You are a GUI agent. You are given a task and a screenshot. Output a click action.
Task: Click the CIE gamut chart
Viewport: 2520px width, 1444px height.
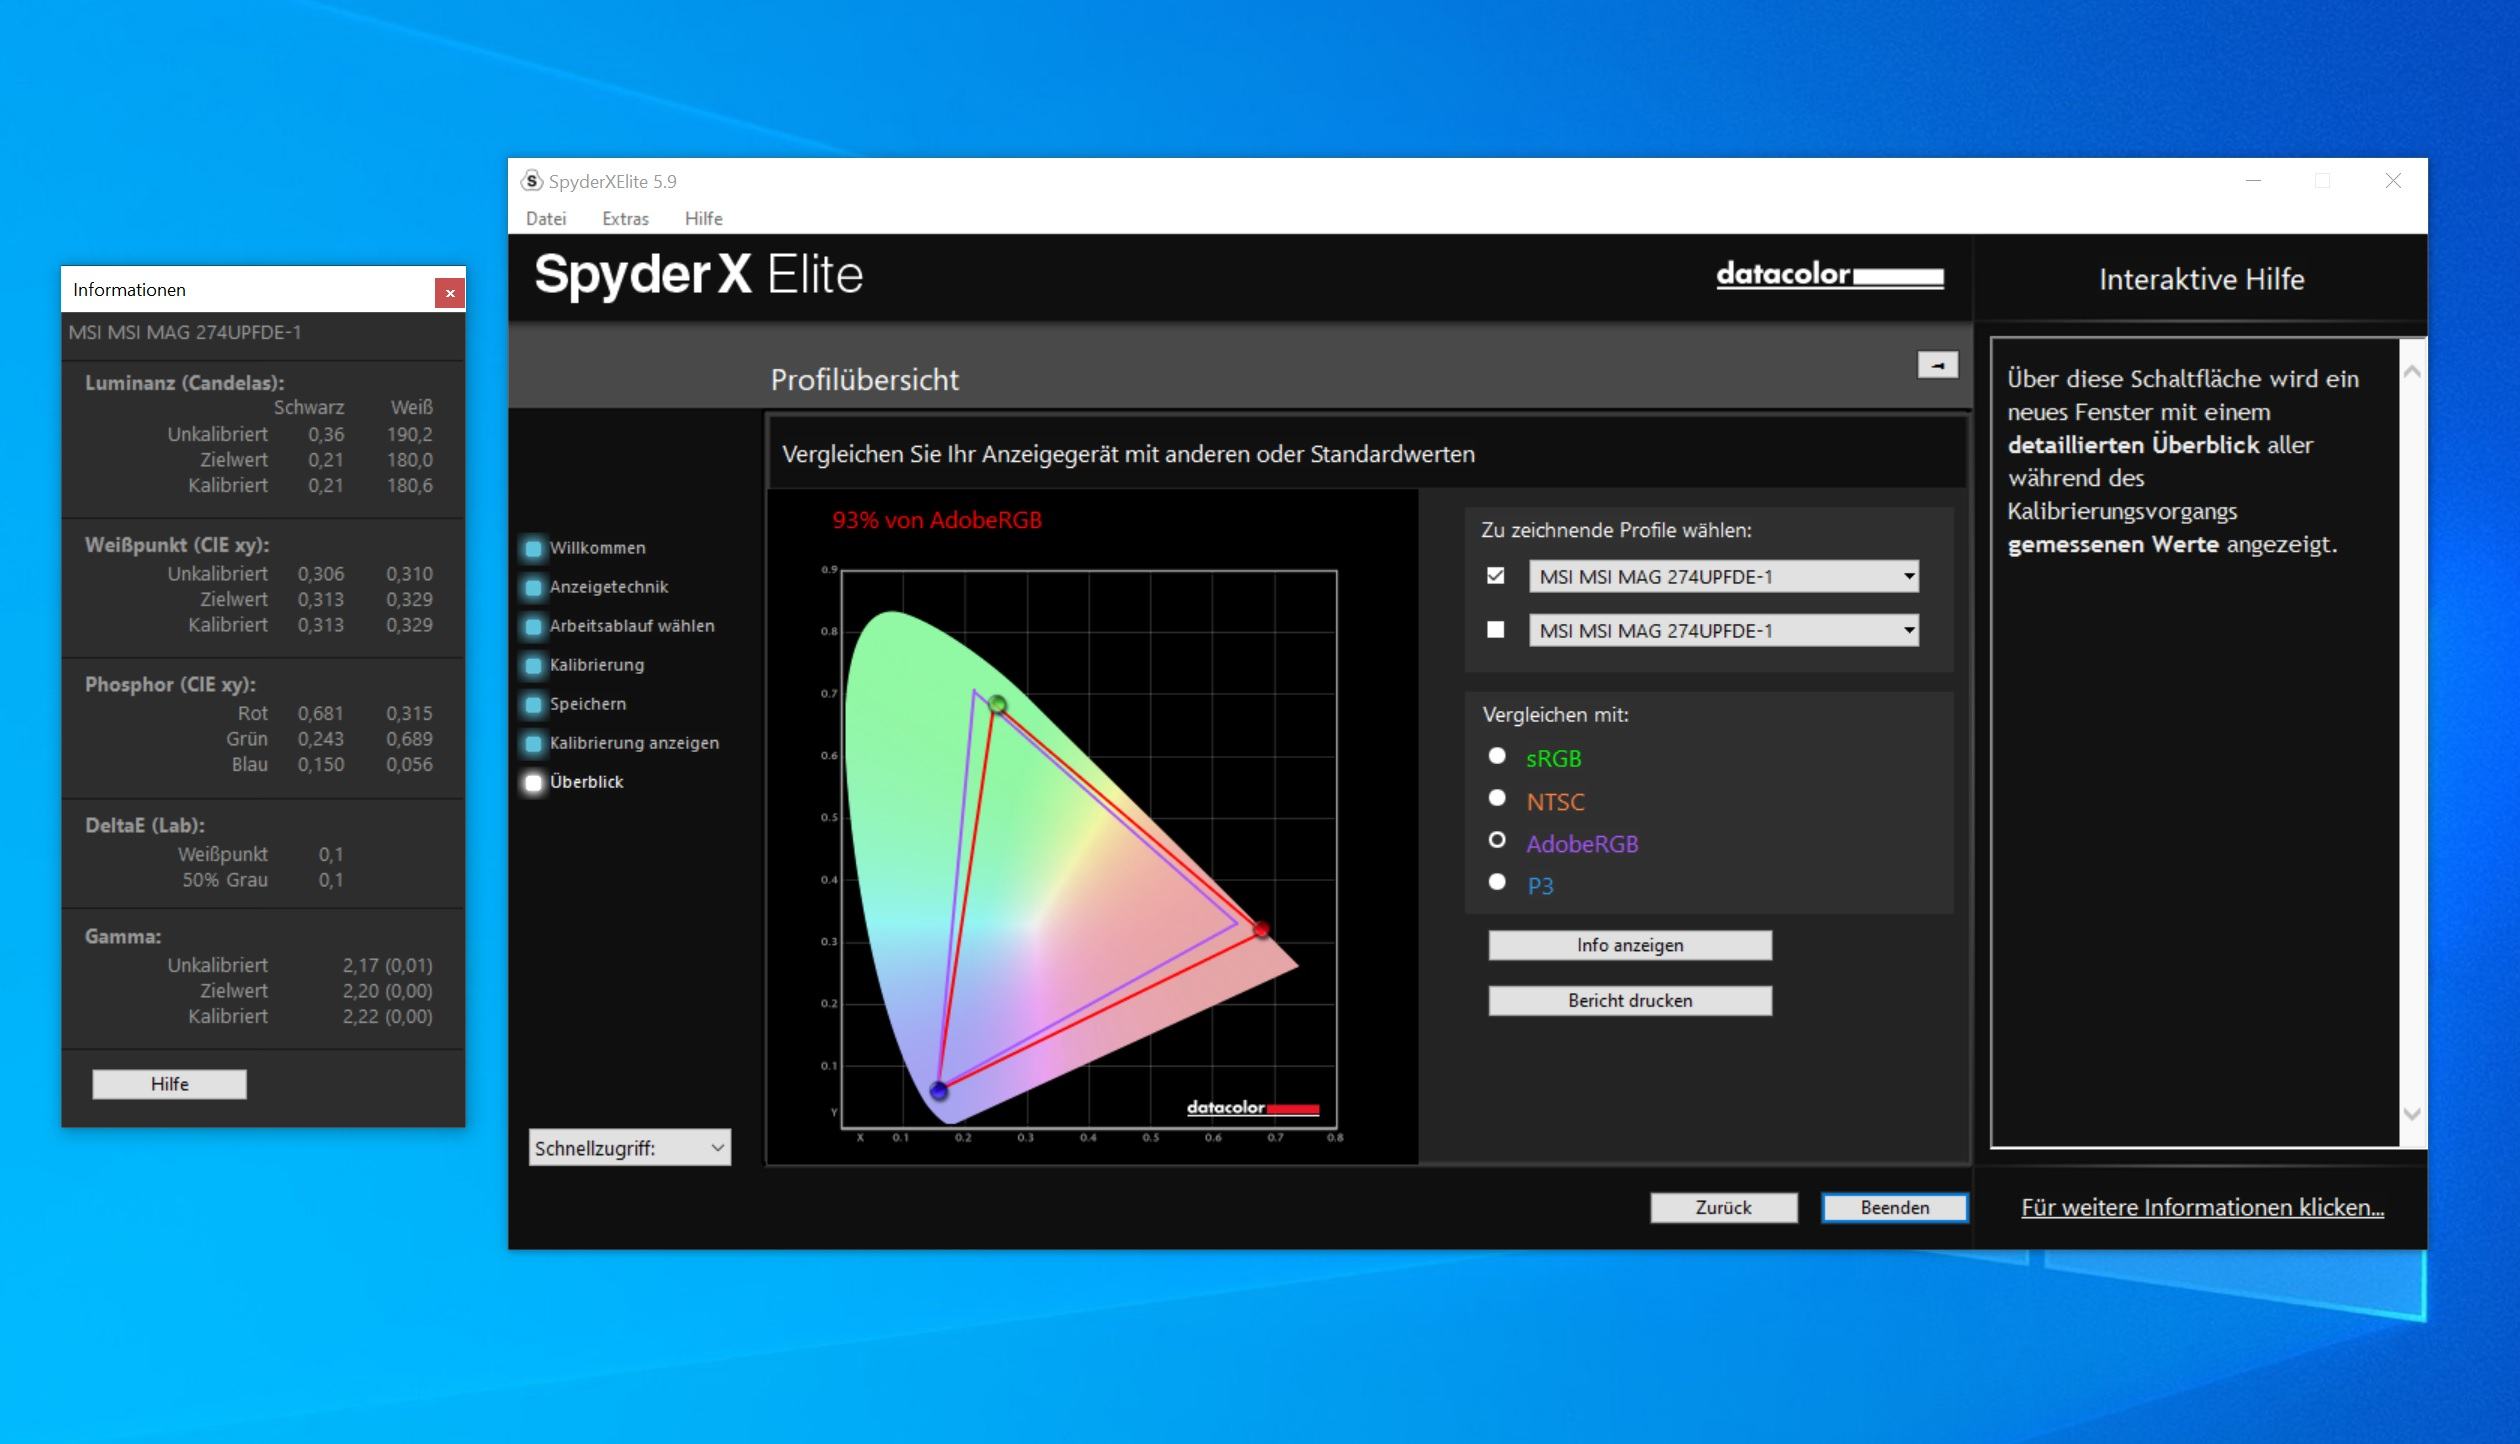click(1089, 849)
